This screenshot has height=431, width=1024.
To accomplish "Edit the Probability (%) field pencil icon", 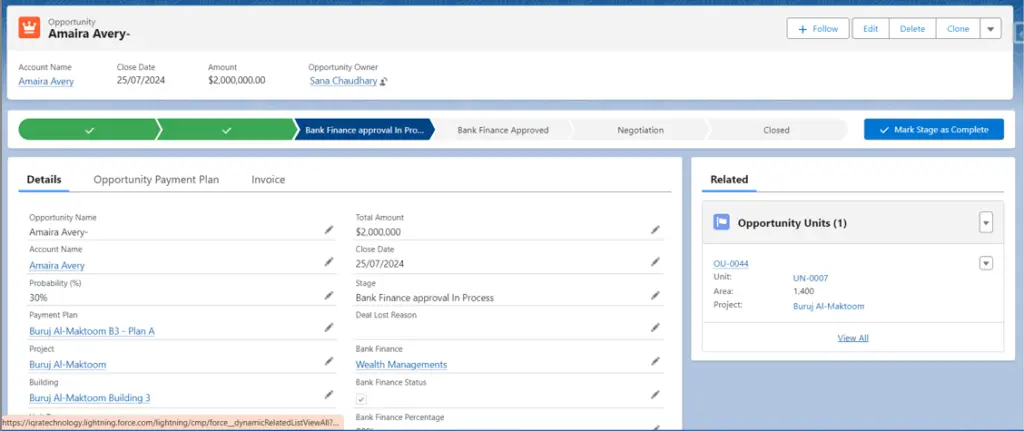I will [329, 296].
